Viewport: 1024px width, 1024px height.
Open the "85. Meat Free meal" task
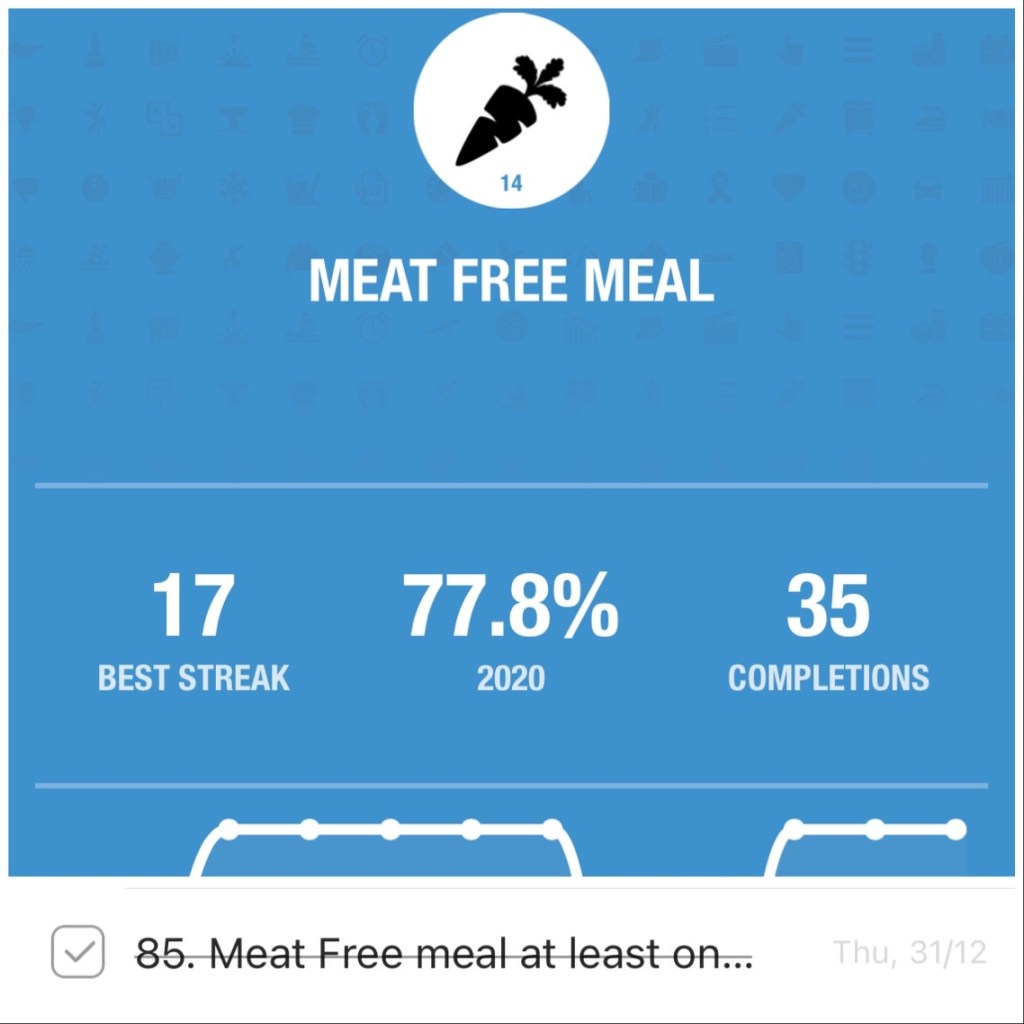[x=444, y=953]
